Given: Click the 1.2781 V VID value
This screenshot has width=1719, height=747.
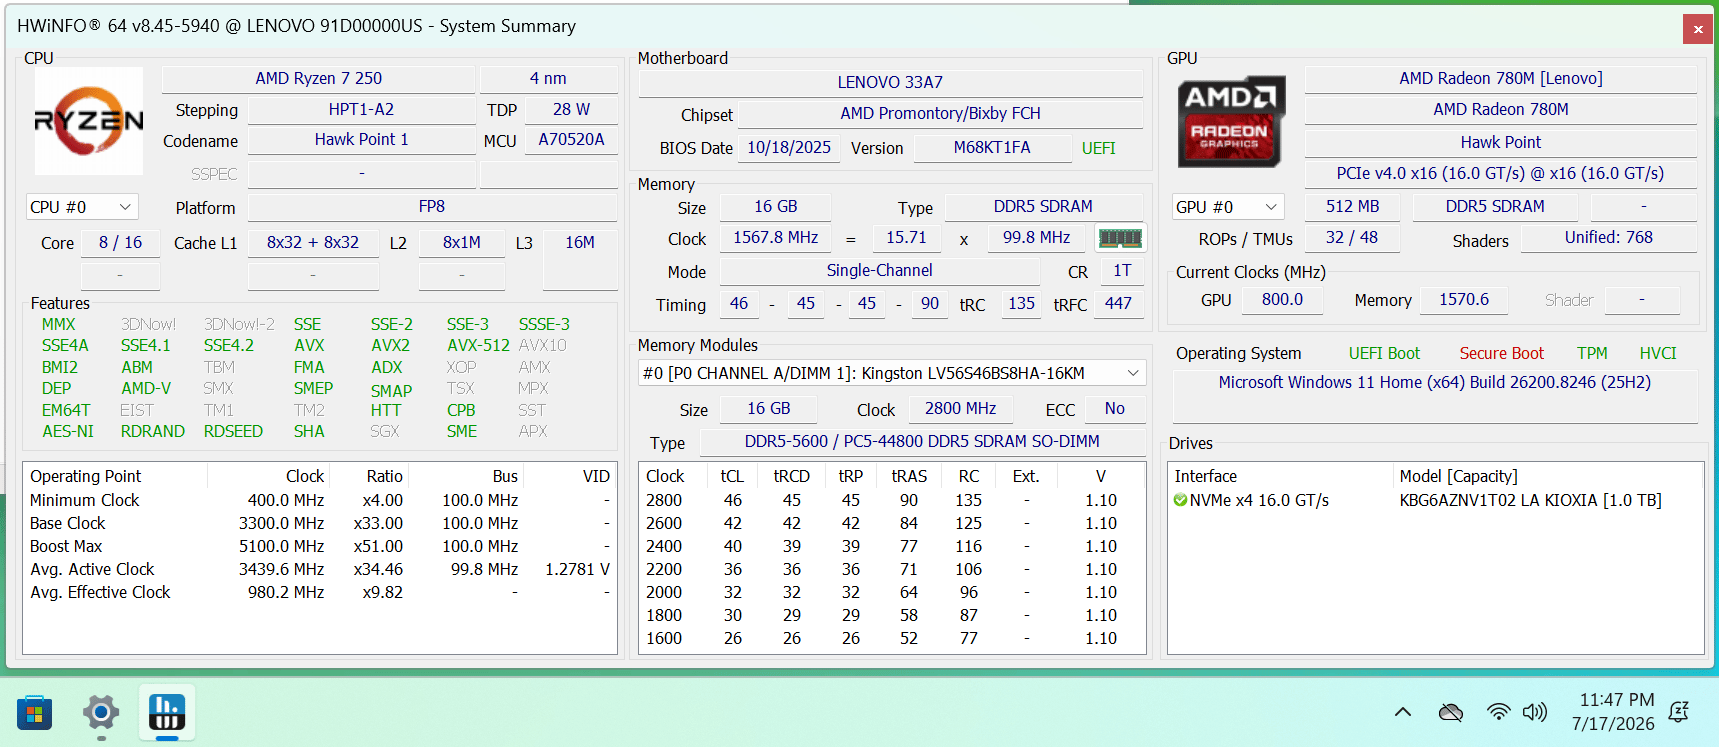Looking at the screenshot, I should pos(577,569).
